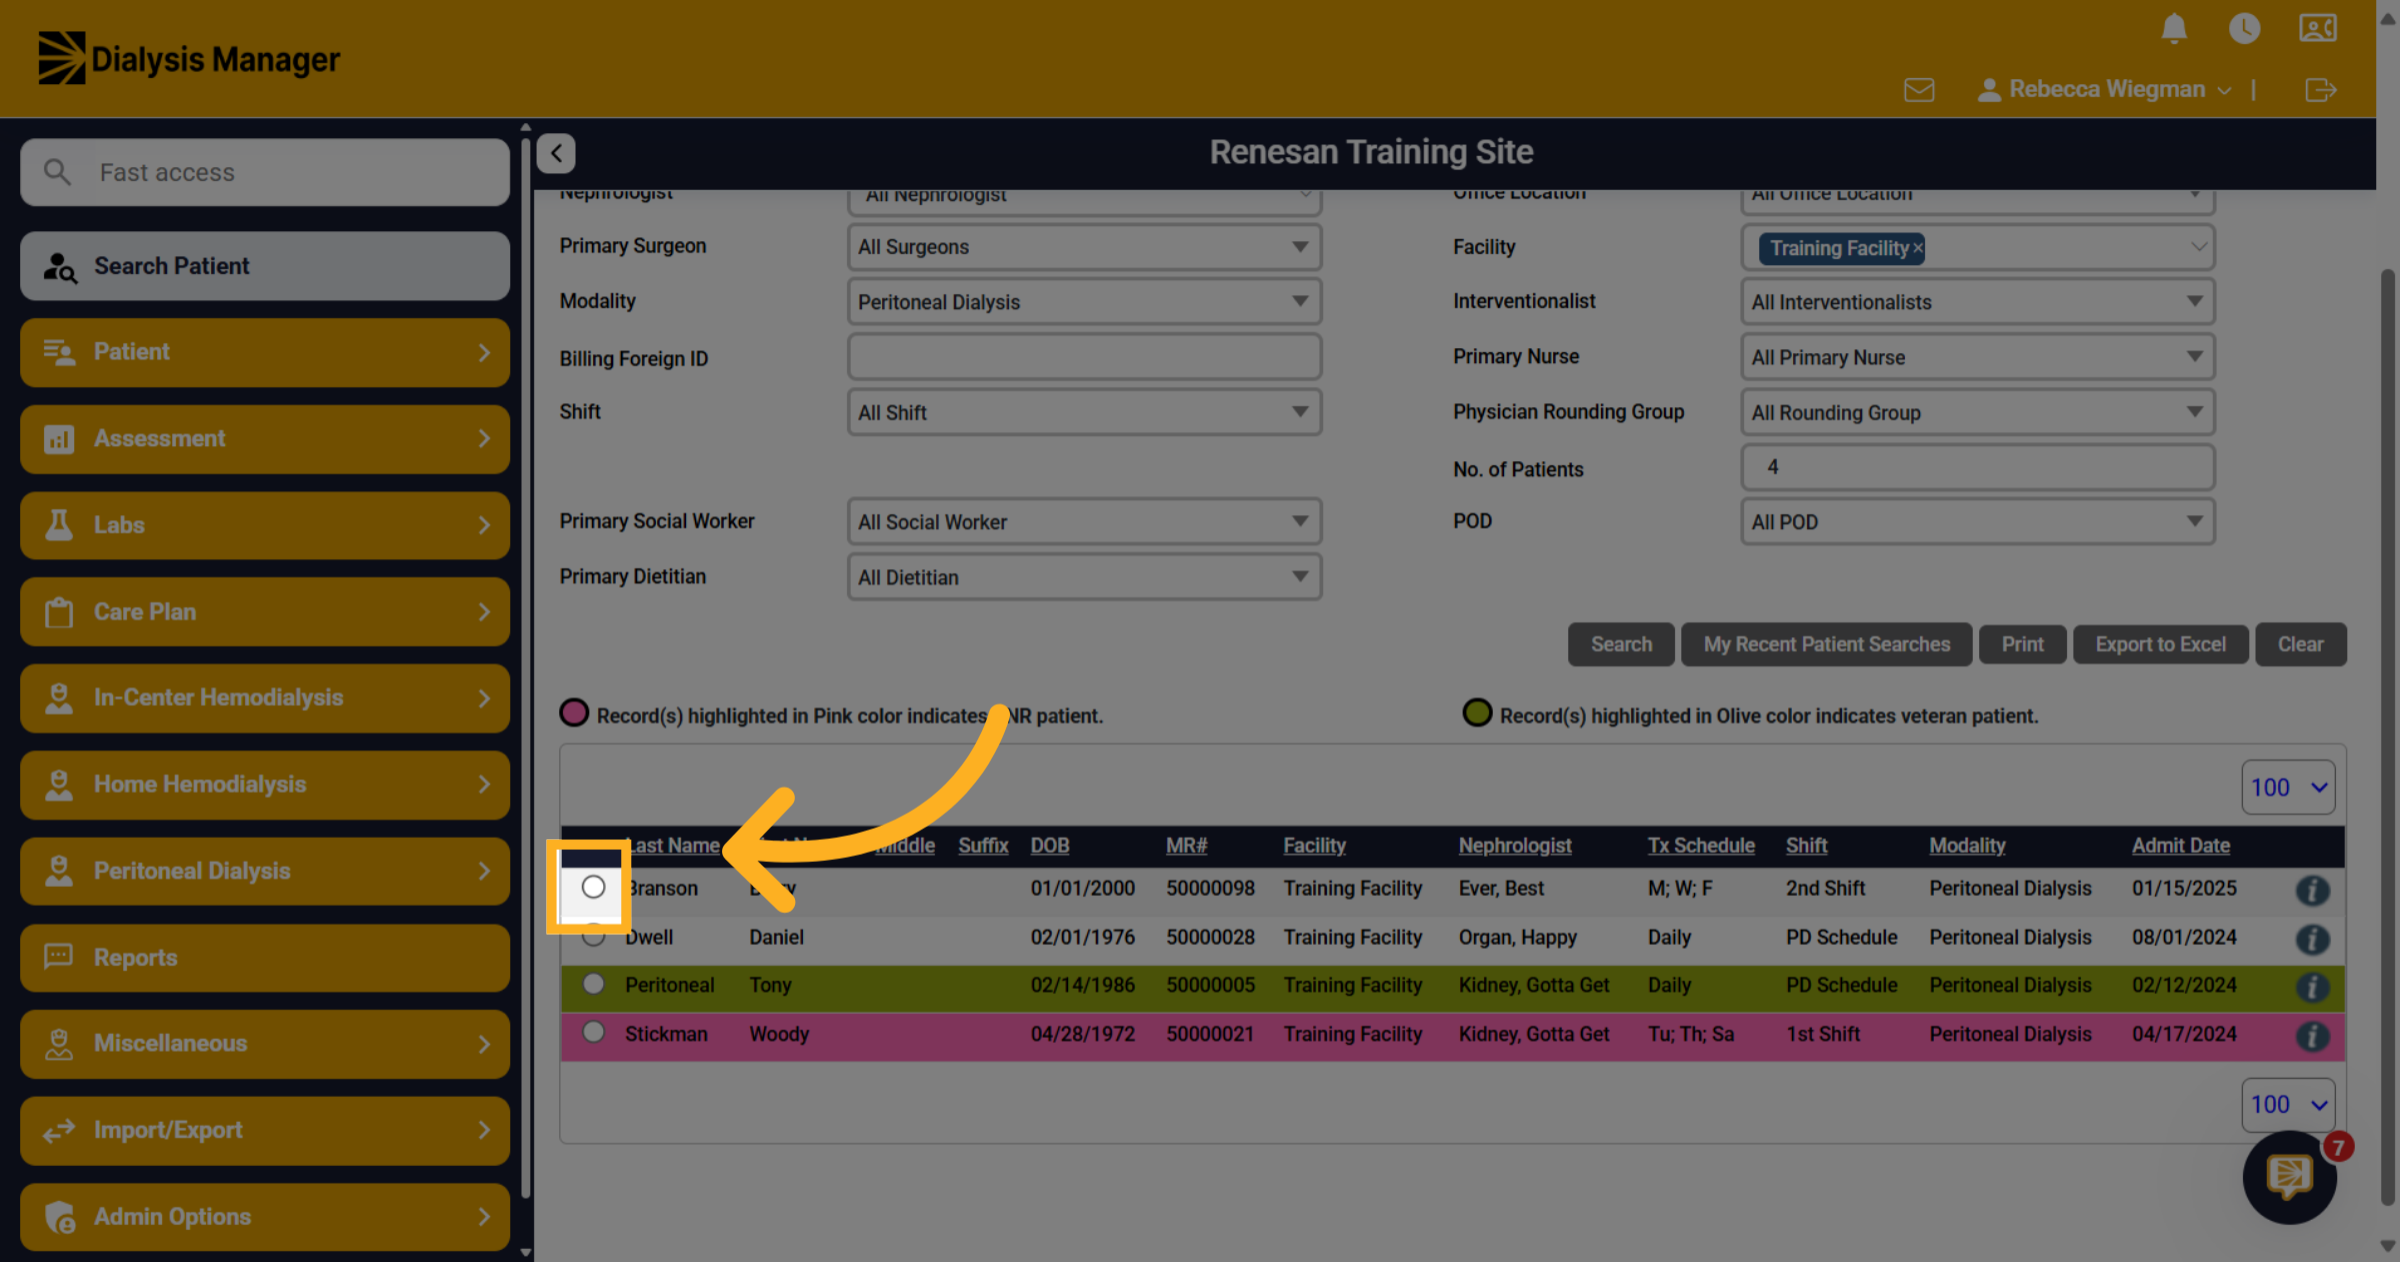Open the Modality Peritoneal Dialysis dropdown
This screenshot has height=1262, width=2400.
[x=1084, y=302]
